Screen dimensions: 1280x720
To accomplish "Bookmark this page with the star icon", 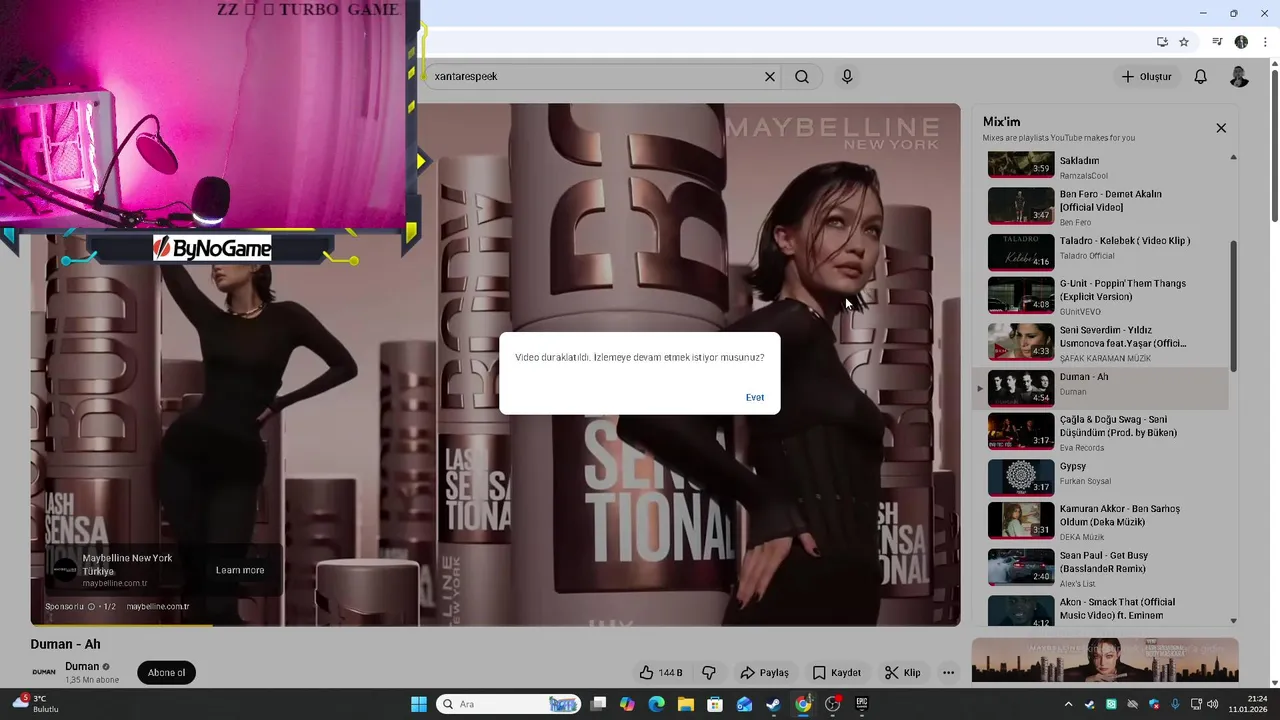I will (x=1184, y=42).
